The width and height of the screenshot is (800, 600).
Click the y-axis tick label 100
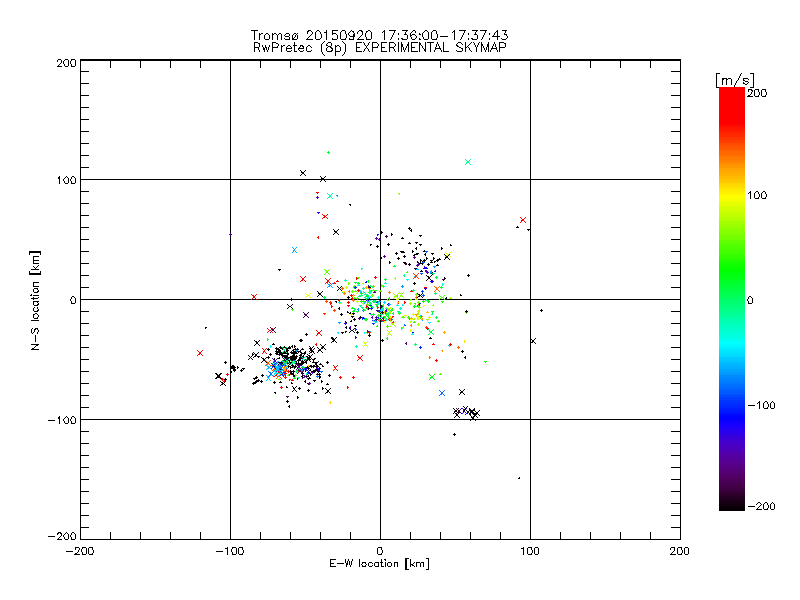pyautogui.click(x=66, y=180)
